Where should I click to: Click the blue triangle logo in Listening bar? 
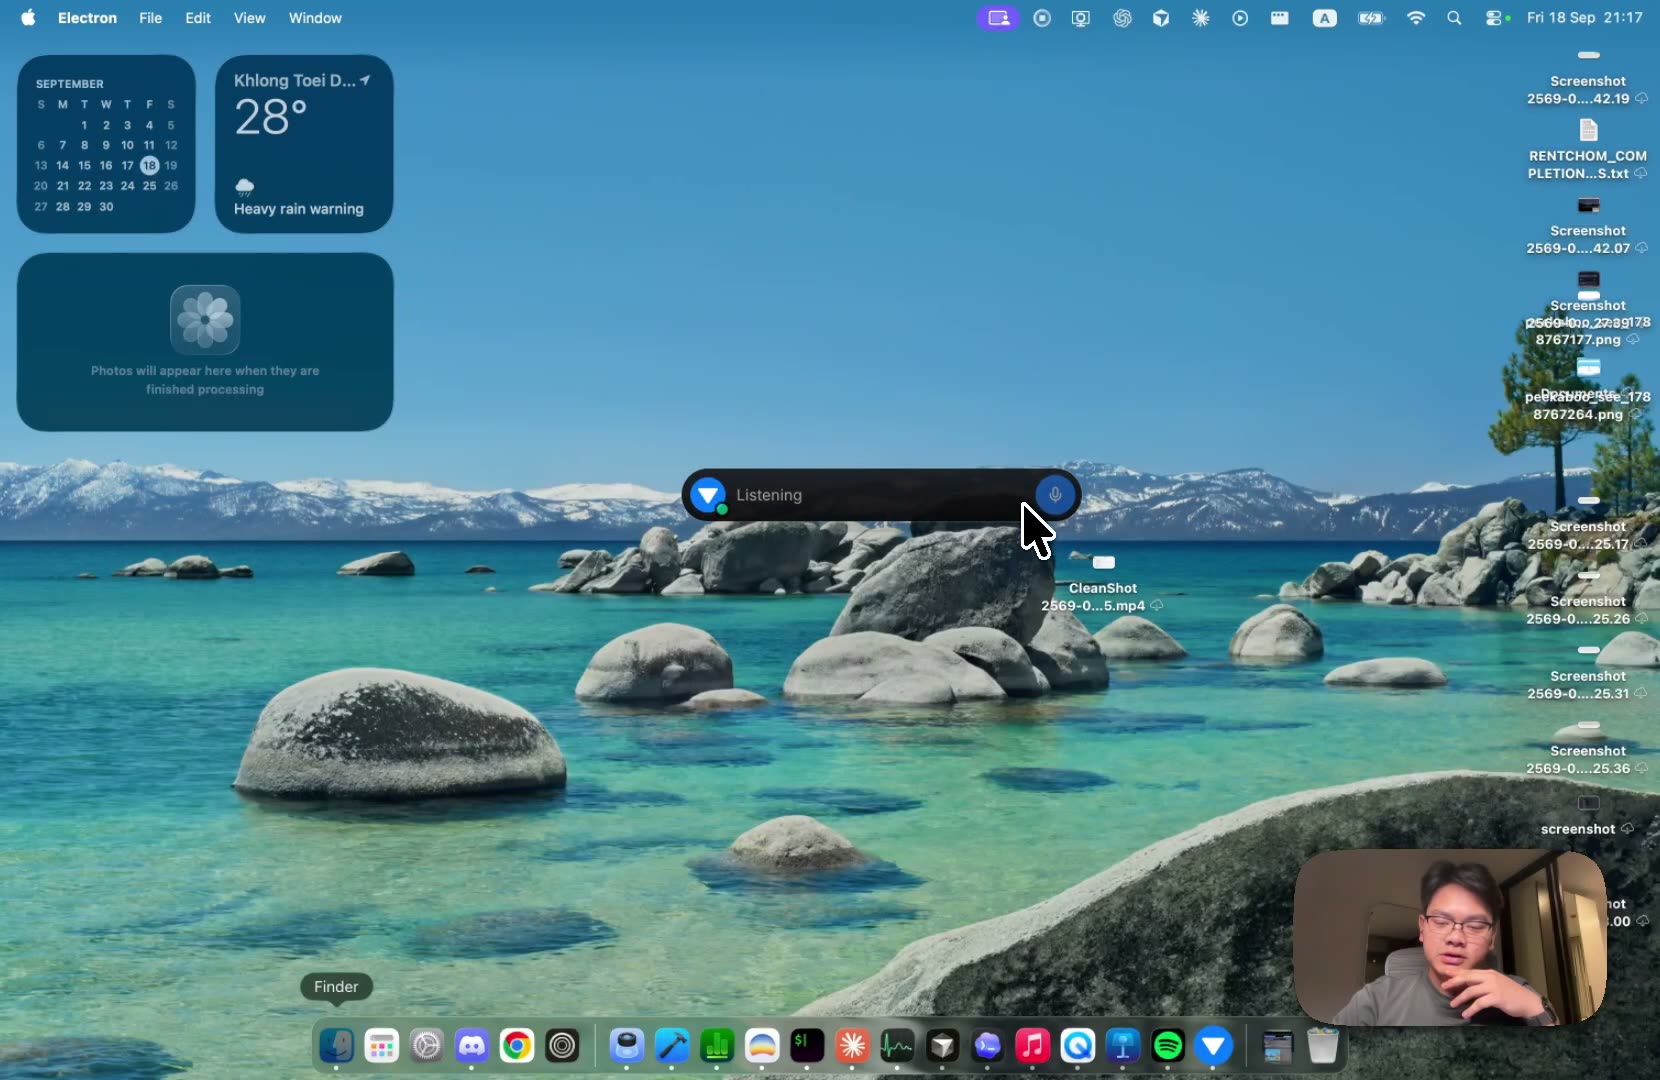click(708, 494)
